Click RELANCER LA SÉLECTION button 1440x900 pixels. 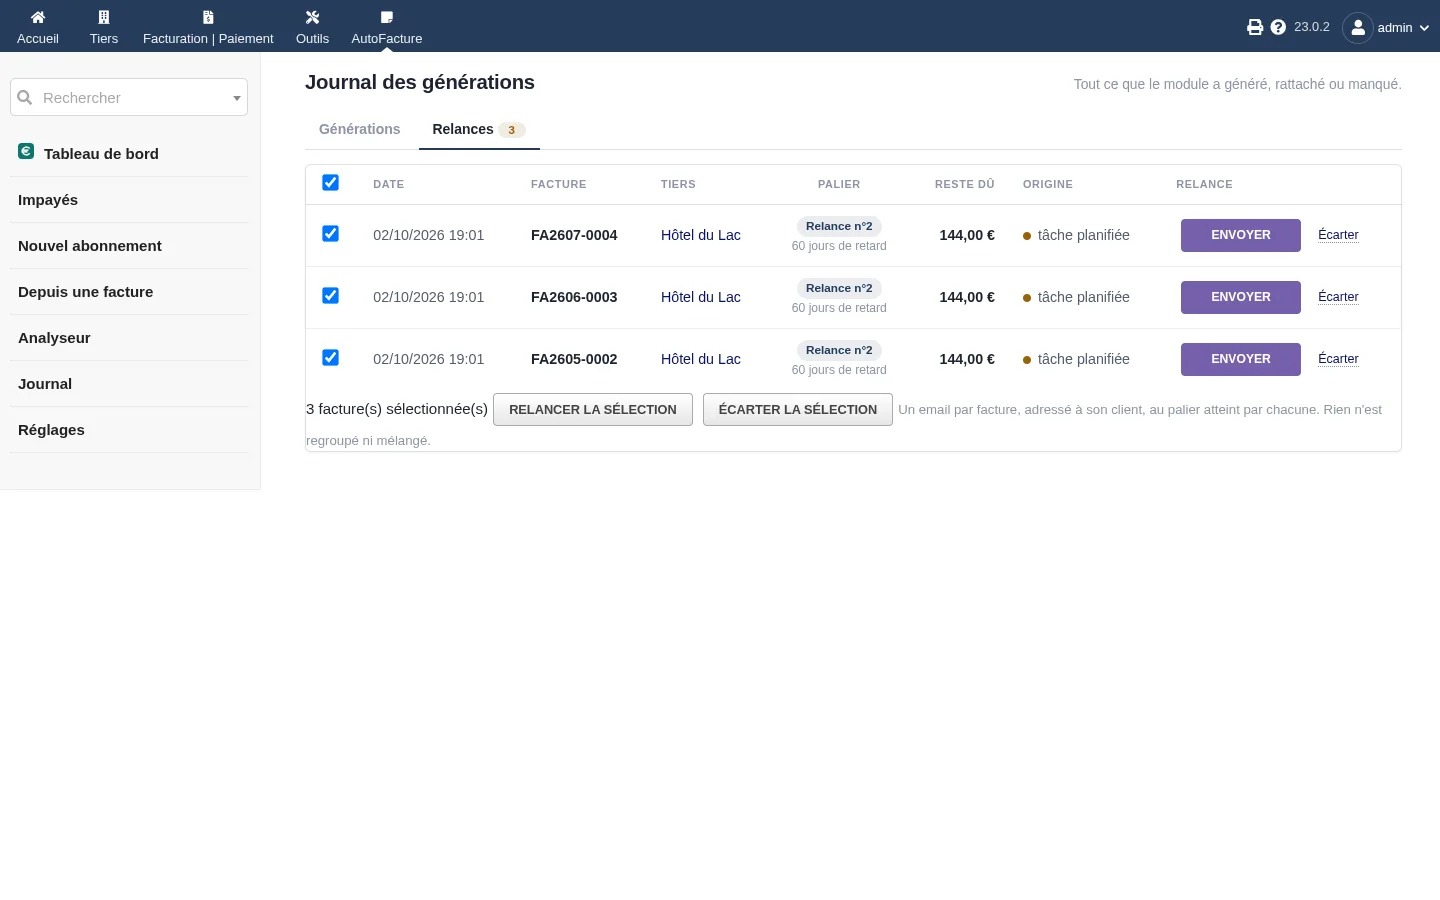coord(593,409)
